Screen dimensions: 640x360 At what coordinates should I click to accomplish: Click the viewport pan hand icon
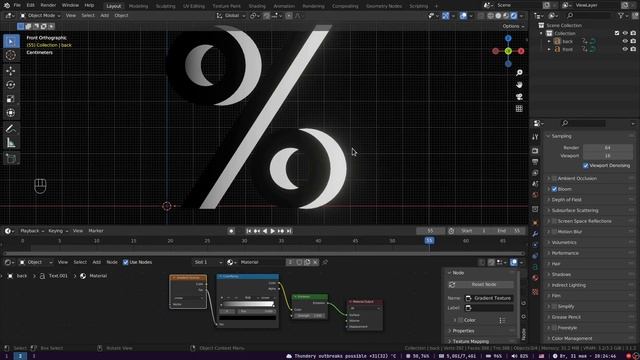click(519, 84)
